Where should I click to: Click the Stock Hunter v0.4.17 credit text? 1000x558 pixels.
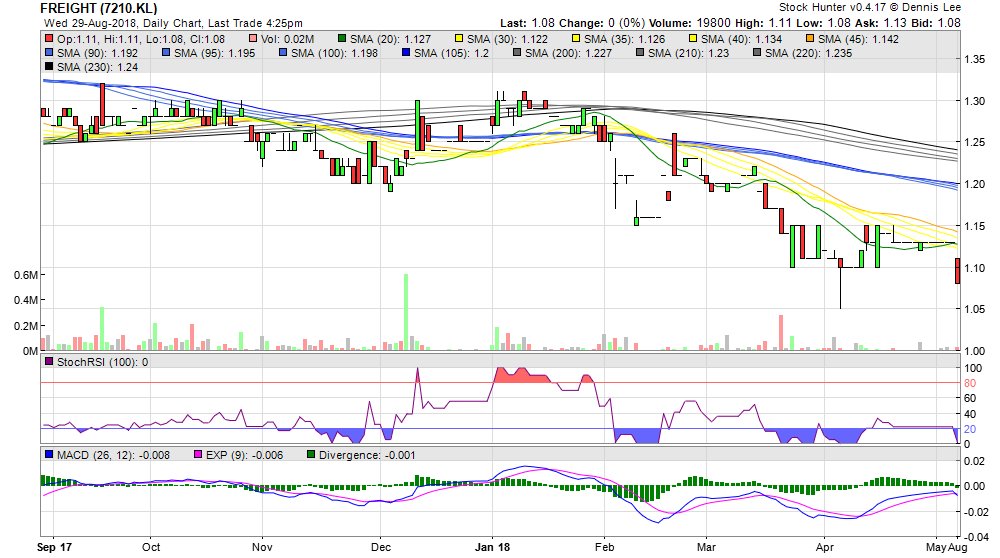pos(870,8)
